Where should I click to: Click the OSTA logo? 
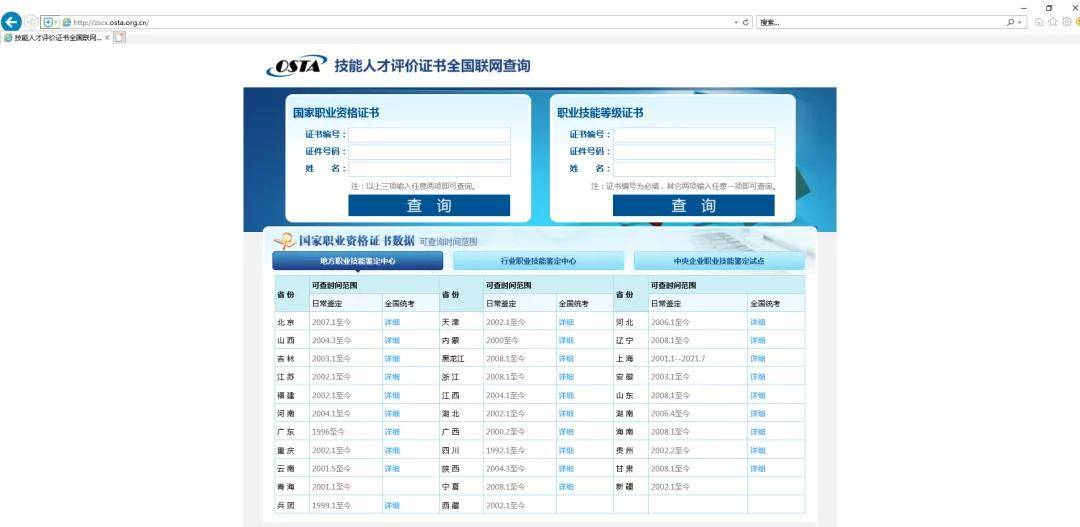point(296,66)
